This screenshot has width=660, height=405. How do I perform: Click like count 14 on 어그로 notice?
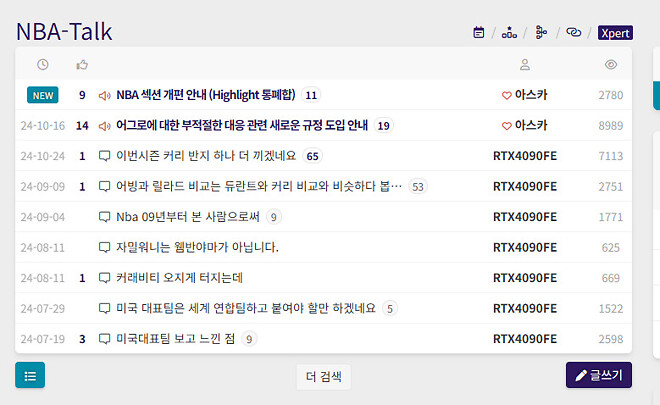point(82,125)
